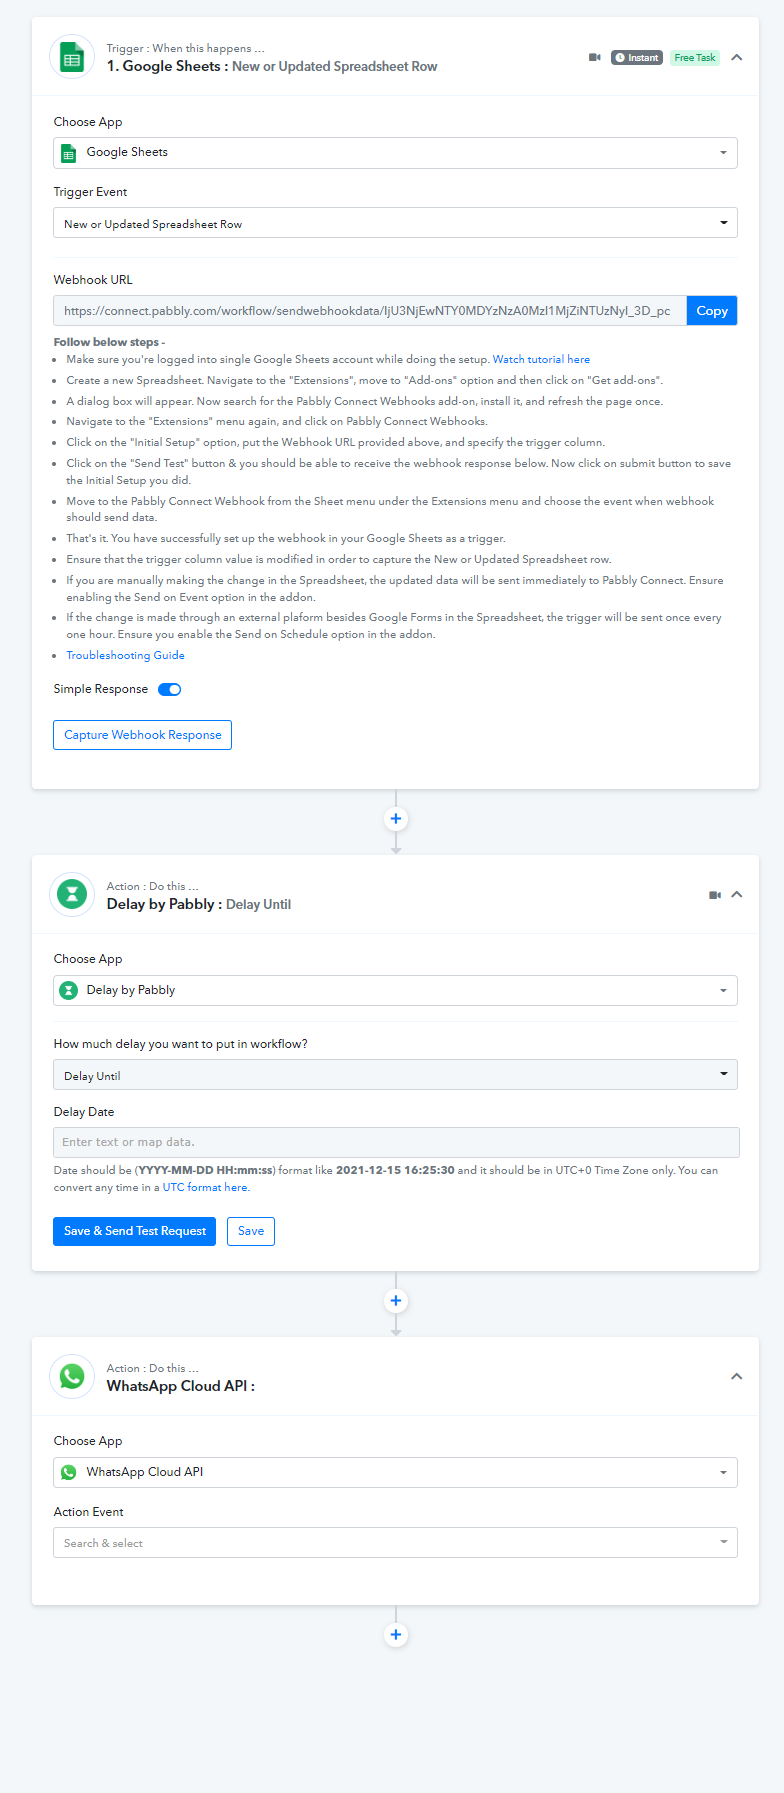Screen dimensions: 784x1793
Task: Toggle the Simple Response switch
Action: (170, 689)
